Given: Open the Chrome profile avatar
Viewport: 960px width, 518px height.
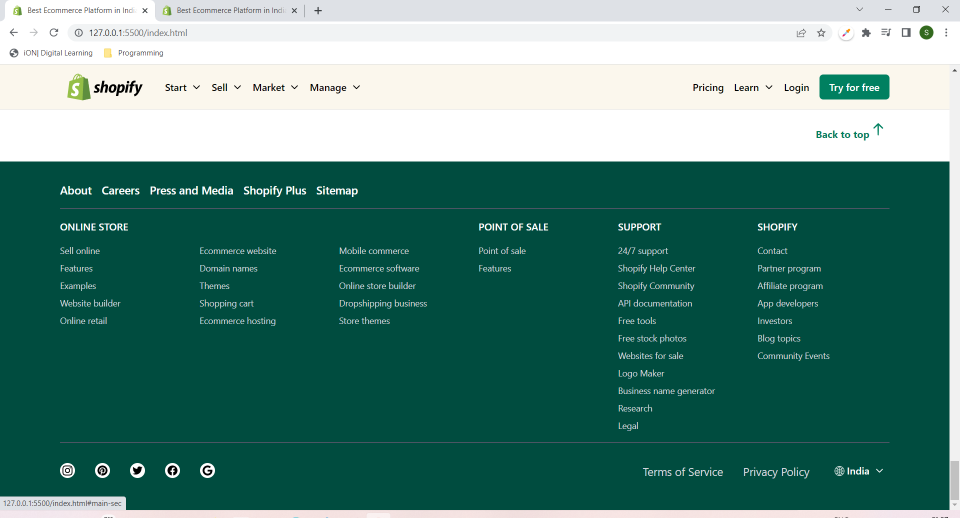Looking at the screenshot, I should [x=926, y=32].
